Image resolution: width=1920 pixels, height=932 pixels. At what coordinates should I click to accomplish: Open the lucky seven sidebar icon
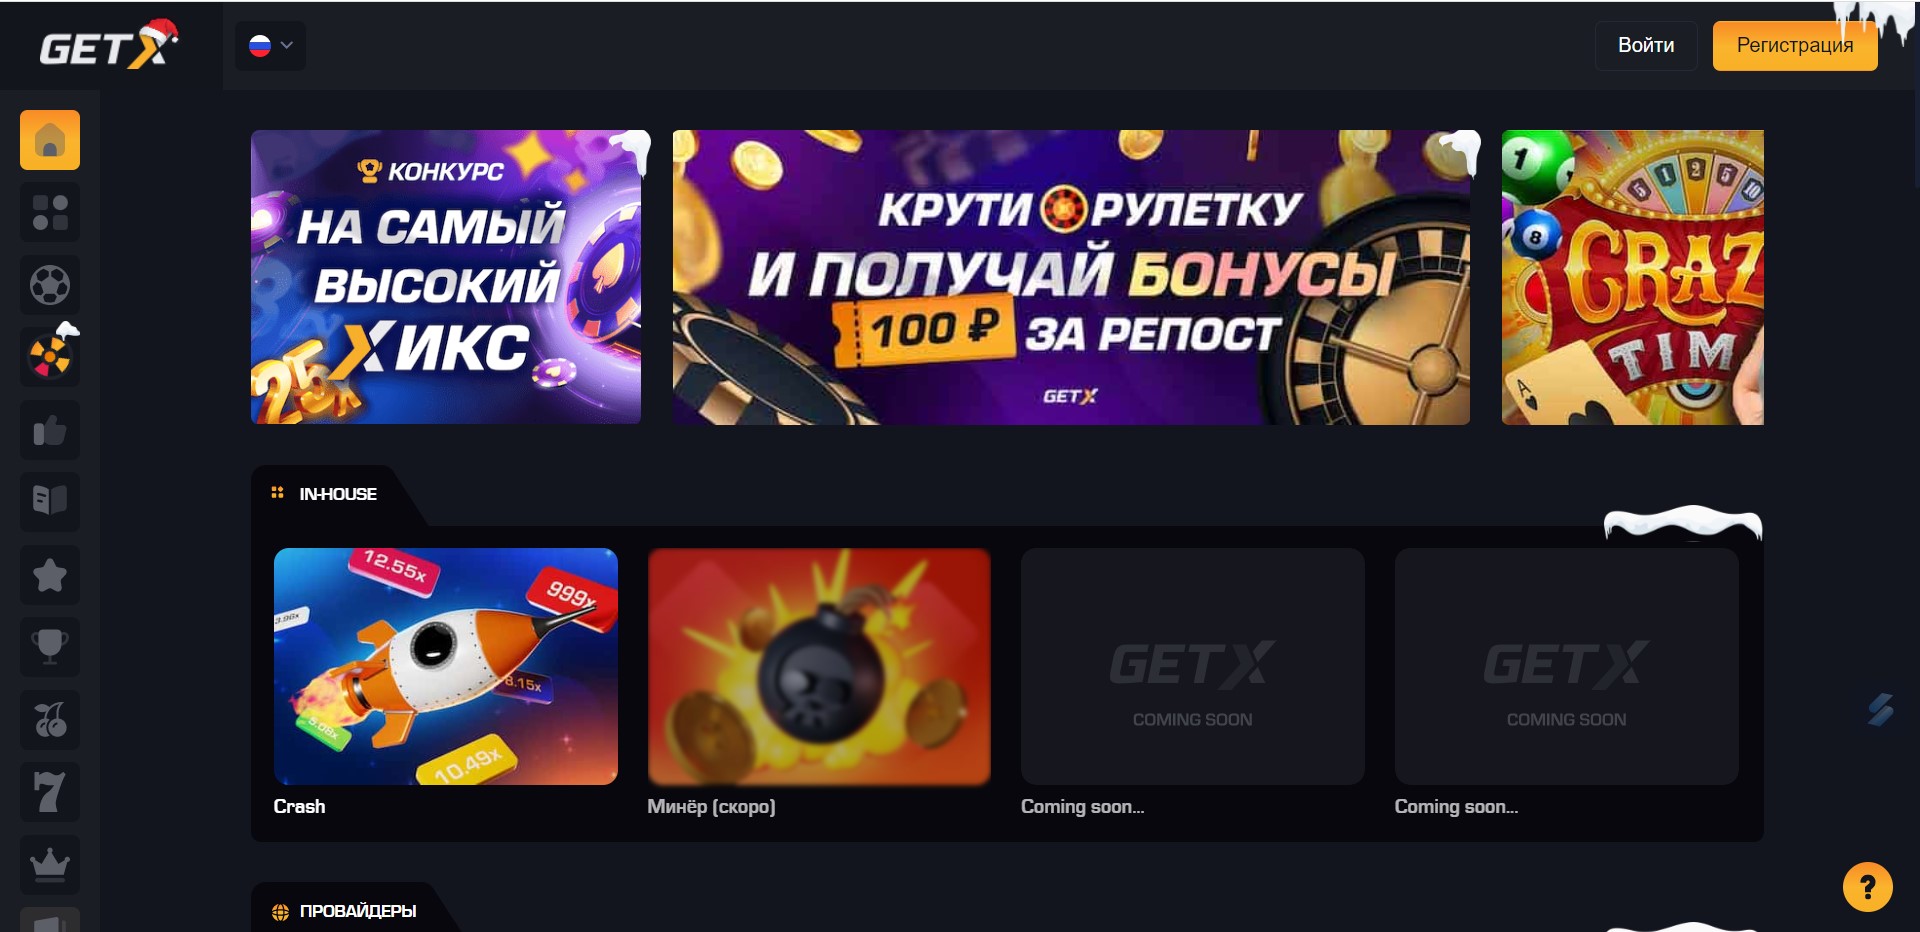pyautogui.click(x=50, y=792)
